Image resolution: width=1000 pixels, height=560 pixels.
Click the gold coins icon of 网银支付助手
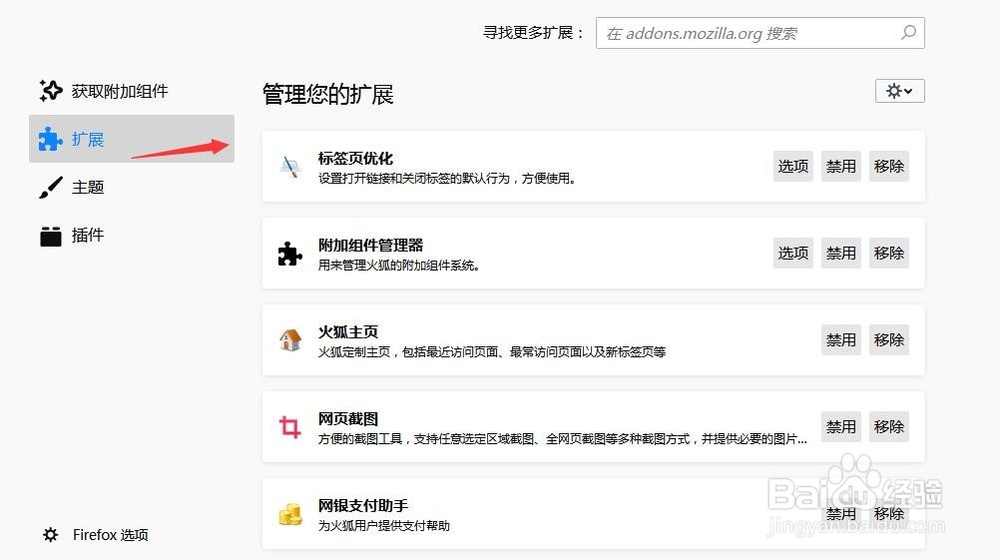(x=290, y=514)
